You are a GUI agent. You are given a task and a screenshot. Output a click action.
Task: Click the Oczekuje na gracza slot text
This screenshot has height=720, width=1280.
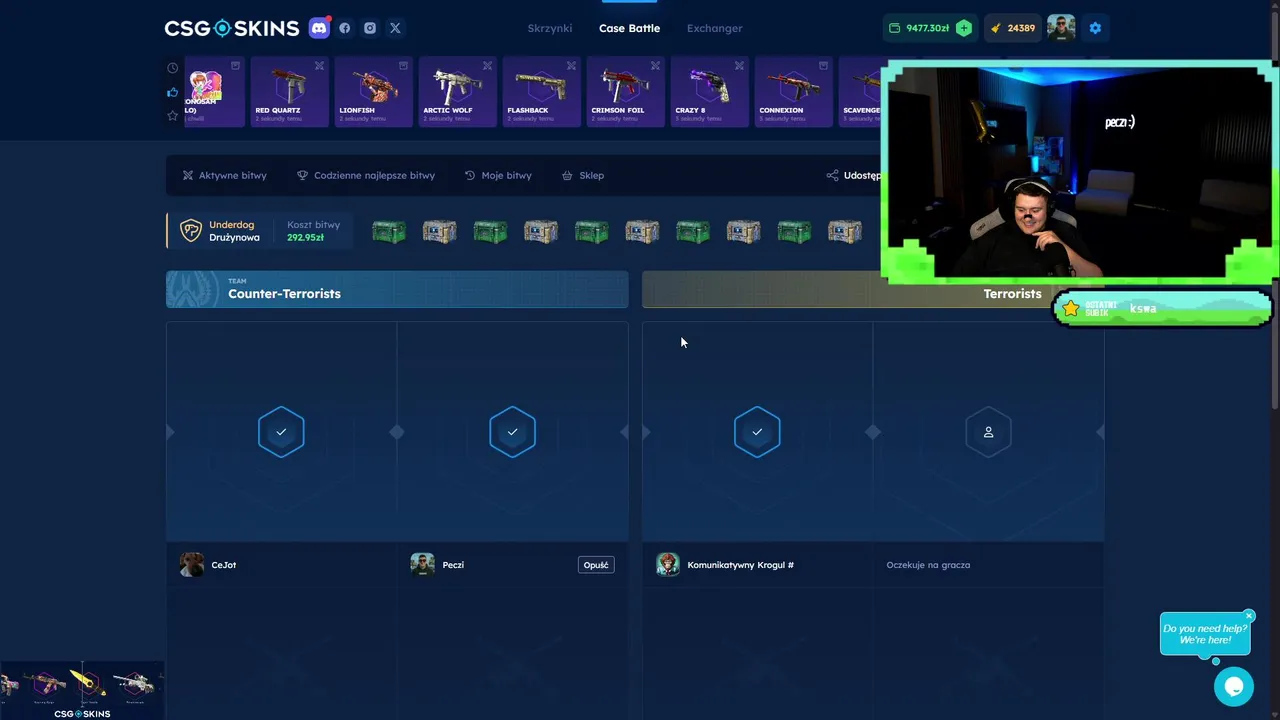pos(928,565)
